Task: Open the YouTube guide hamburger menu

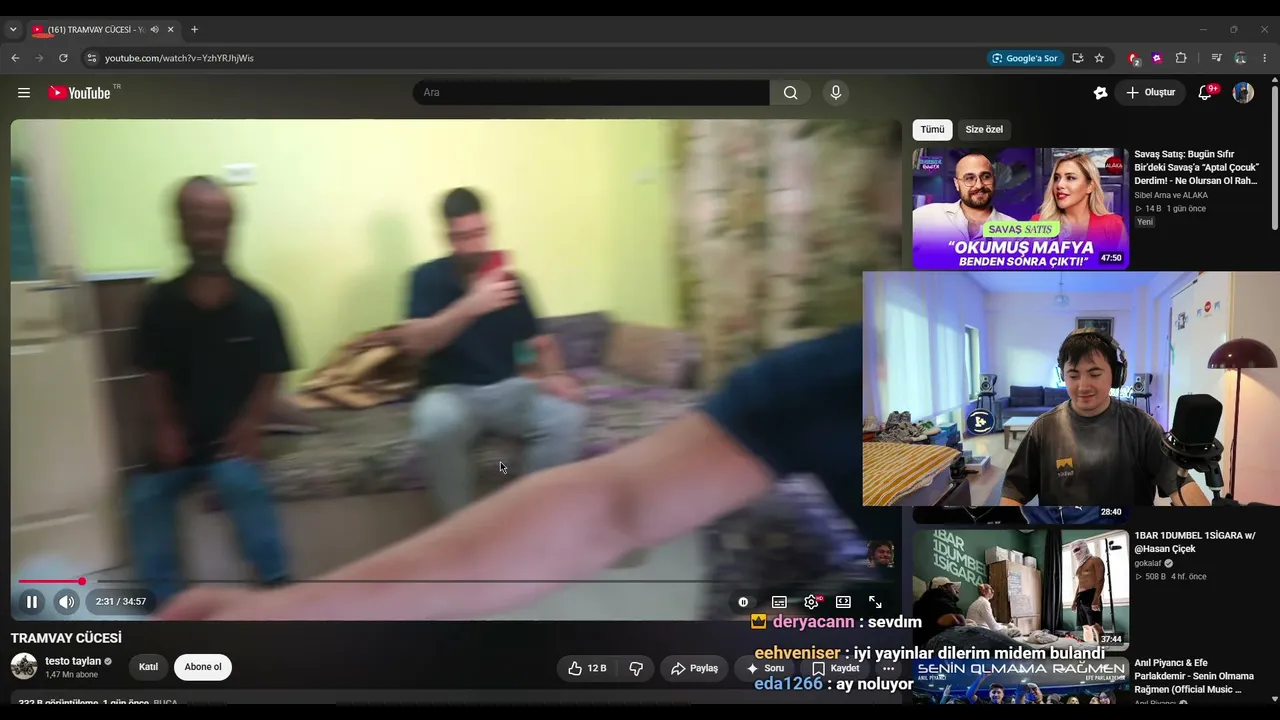Action: click(x=24, y=93)
